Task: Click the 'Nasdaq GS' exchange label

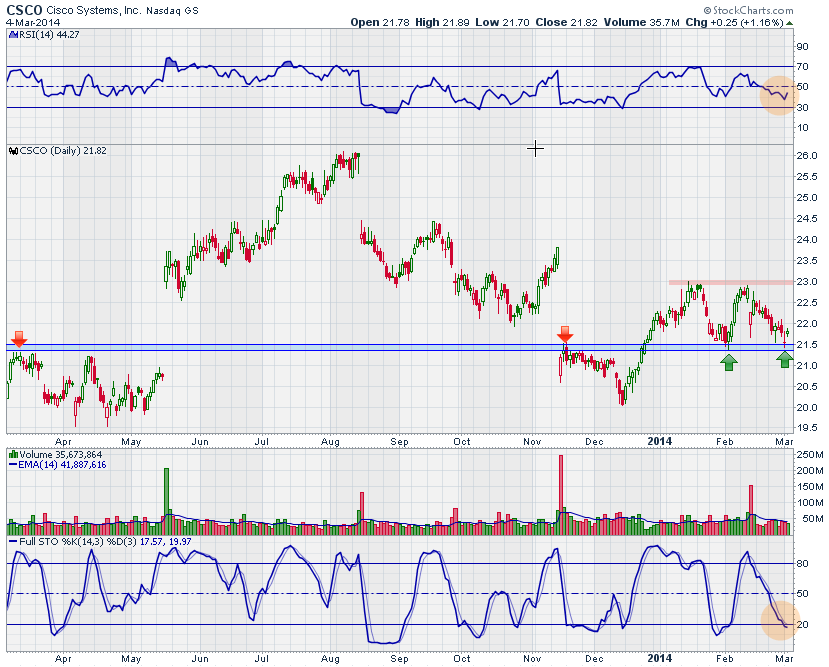Action: click(172, 11)
